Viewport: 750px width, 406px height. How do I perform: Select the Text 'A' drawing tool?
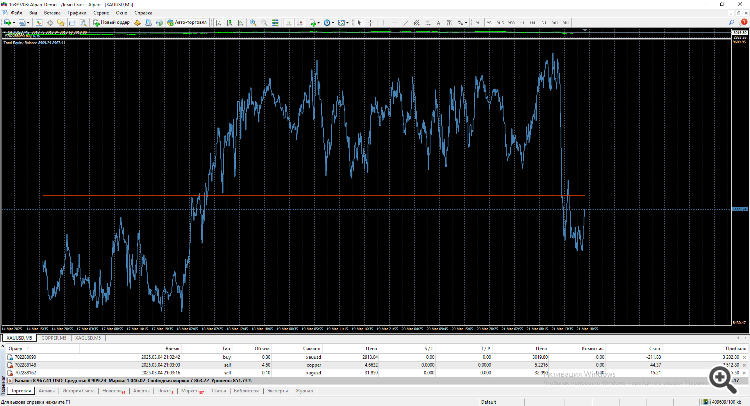point(438,22)
